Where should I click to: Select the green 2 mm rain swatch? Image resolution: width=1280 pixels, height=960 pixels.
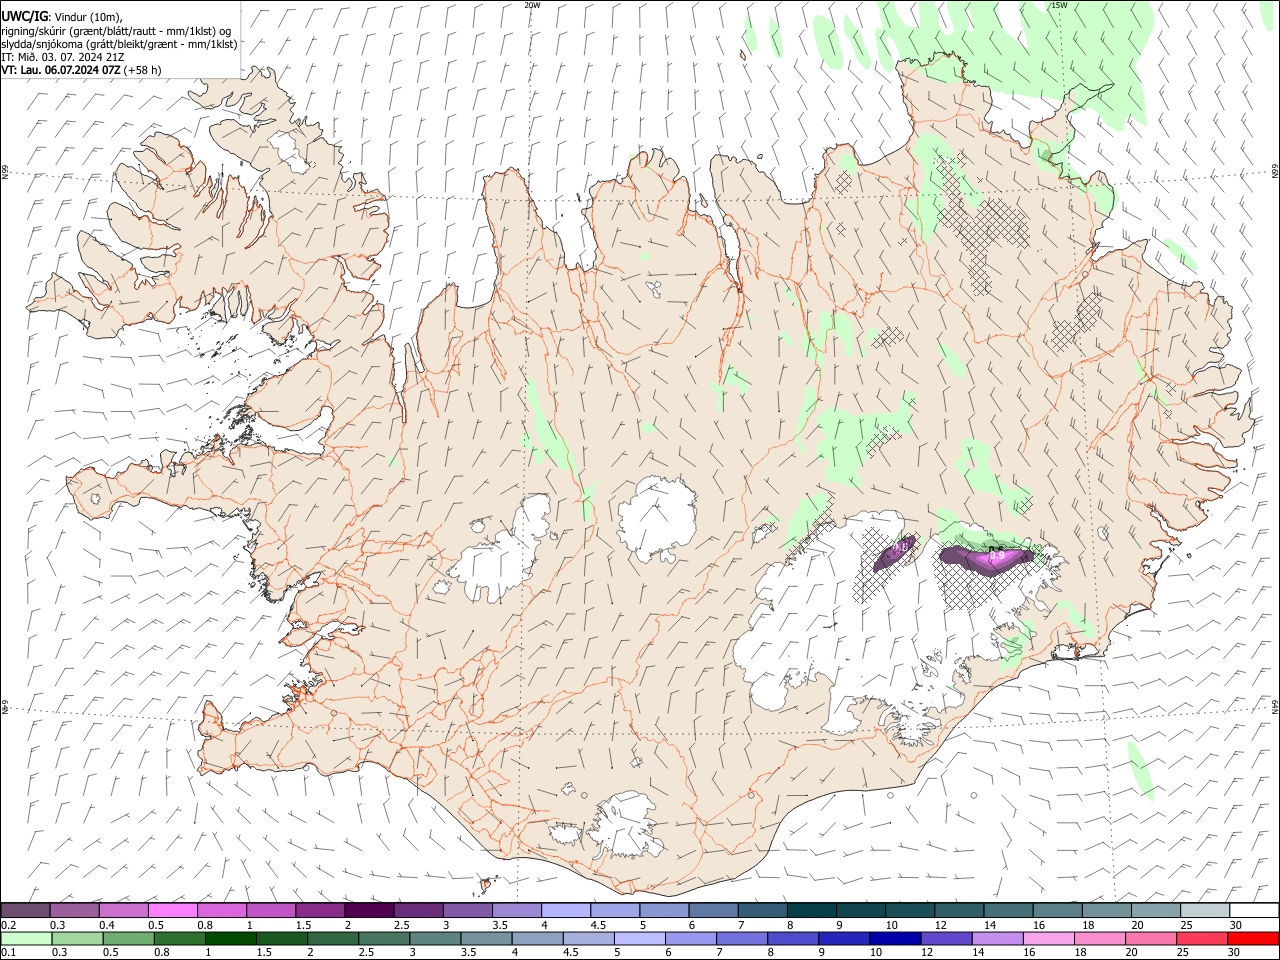[333, 938]
